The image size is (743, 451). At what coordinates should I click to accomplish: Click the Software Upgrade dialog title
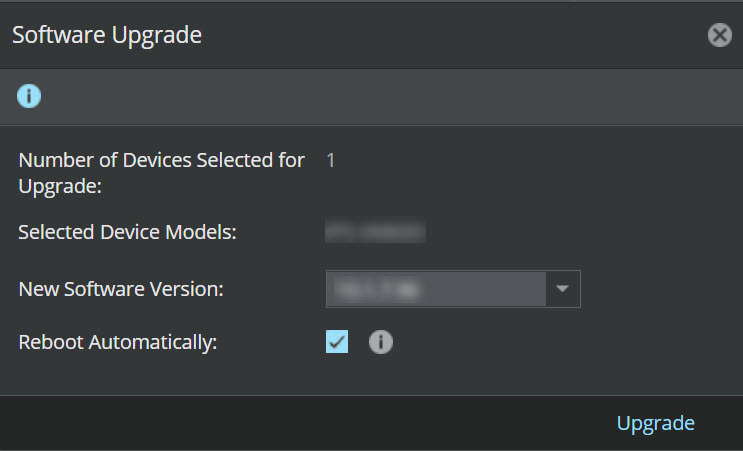pyautogui.click(x=107, y=35)
